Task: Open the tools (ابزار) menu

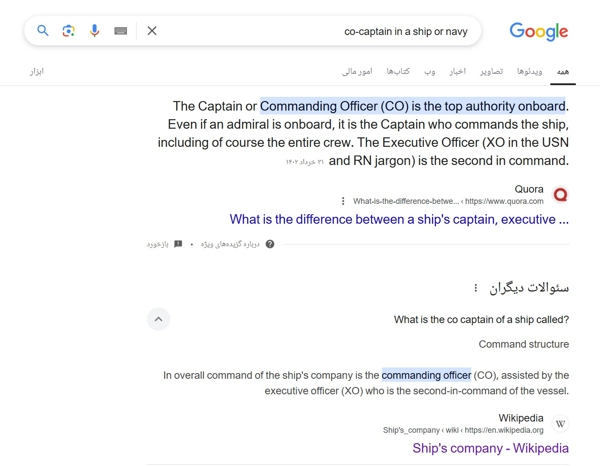Action: 37,72
